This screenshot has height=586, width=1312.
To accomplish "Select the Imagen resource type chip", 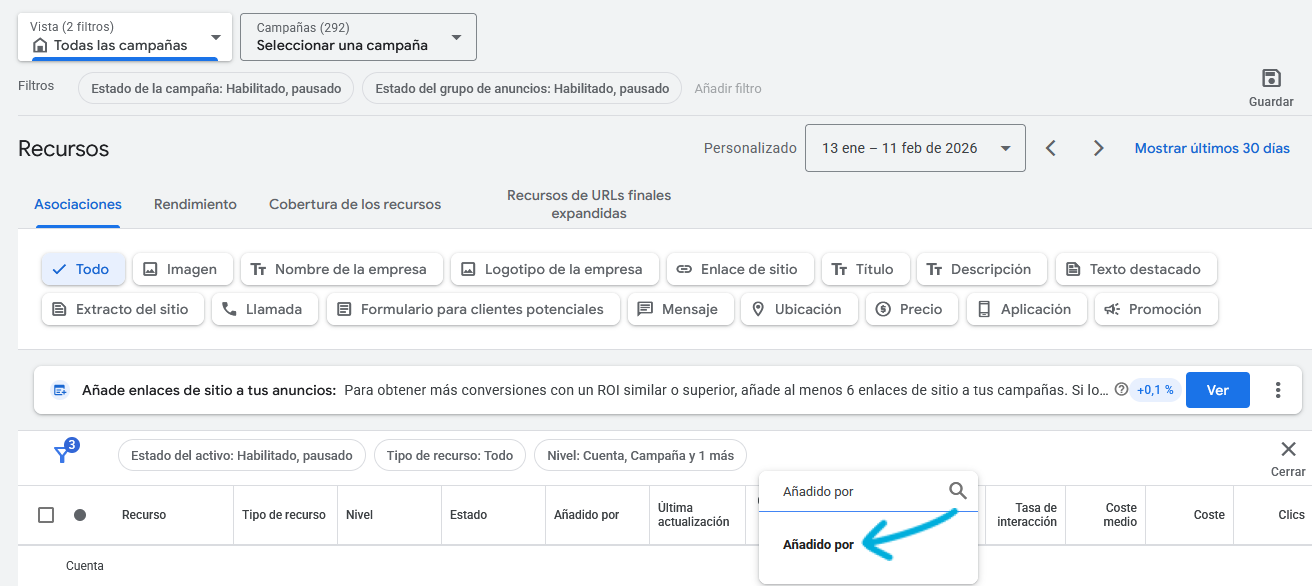I will 181,269.
